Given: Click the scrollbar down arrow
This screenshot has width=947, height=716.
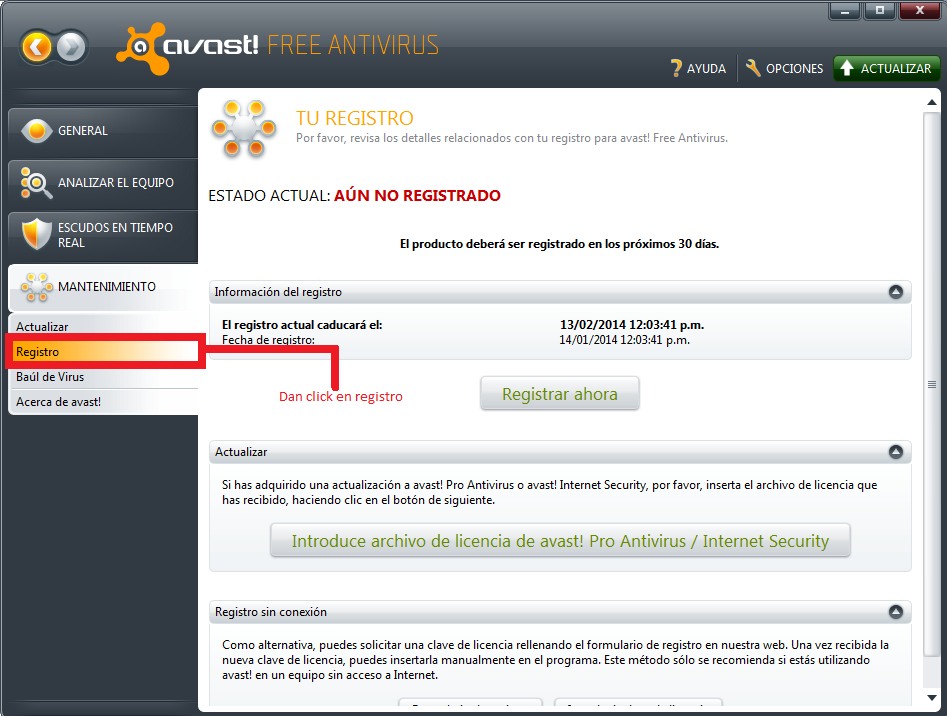Looking at the screenshot, I should point(932,697).
